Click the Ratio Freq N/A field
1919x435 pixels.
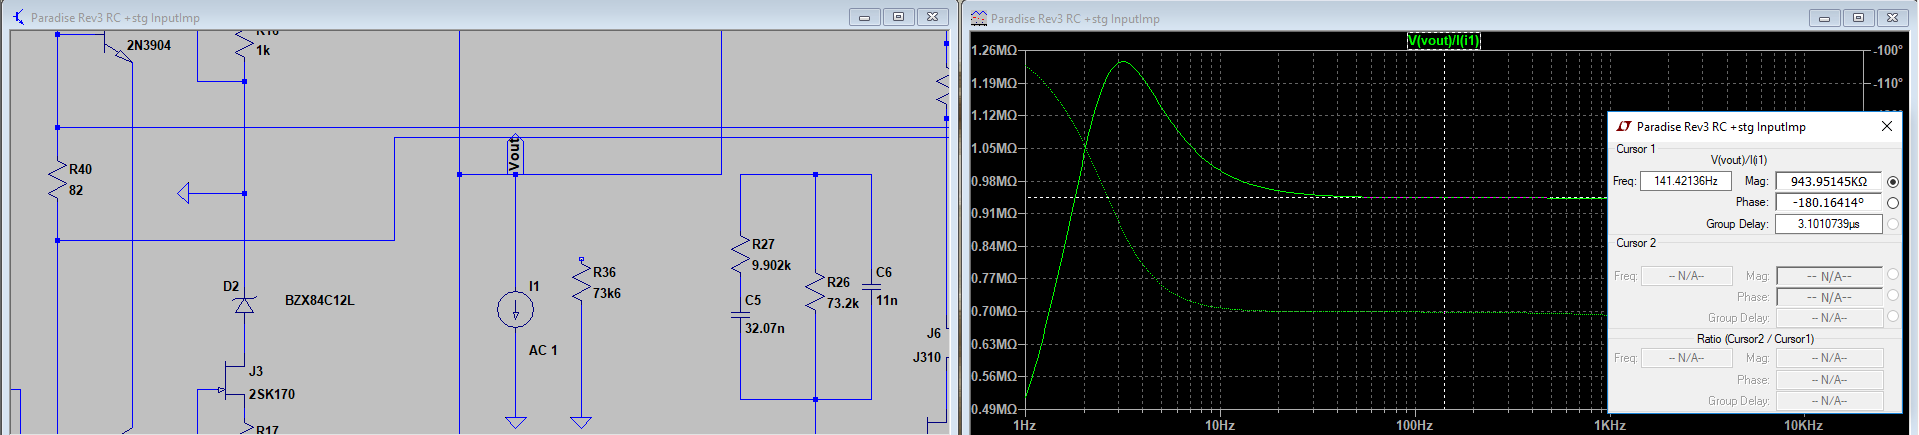coord(1686,358)
